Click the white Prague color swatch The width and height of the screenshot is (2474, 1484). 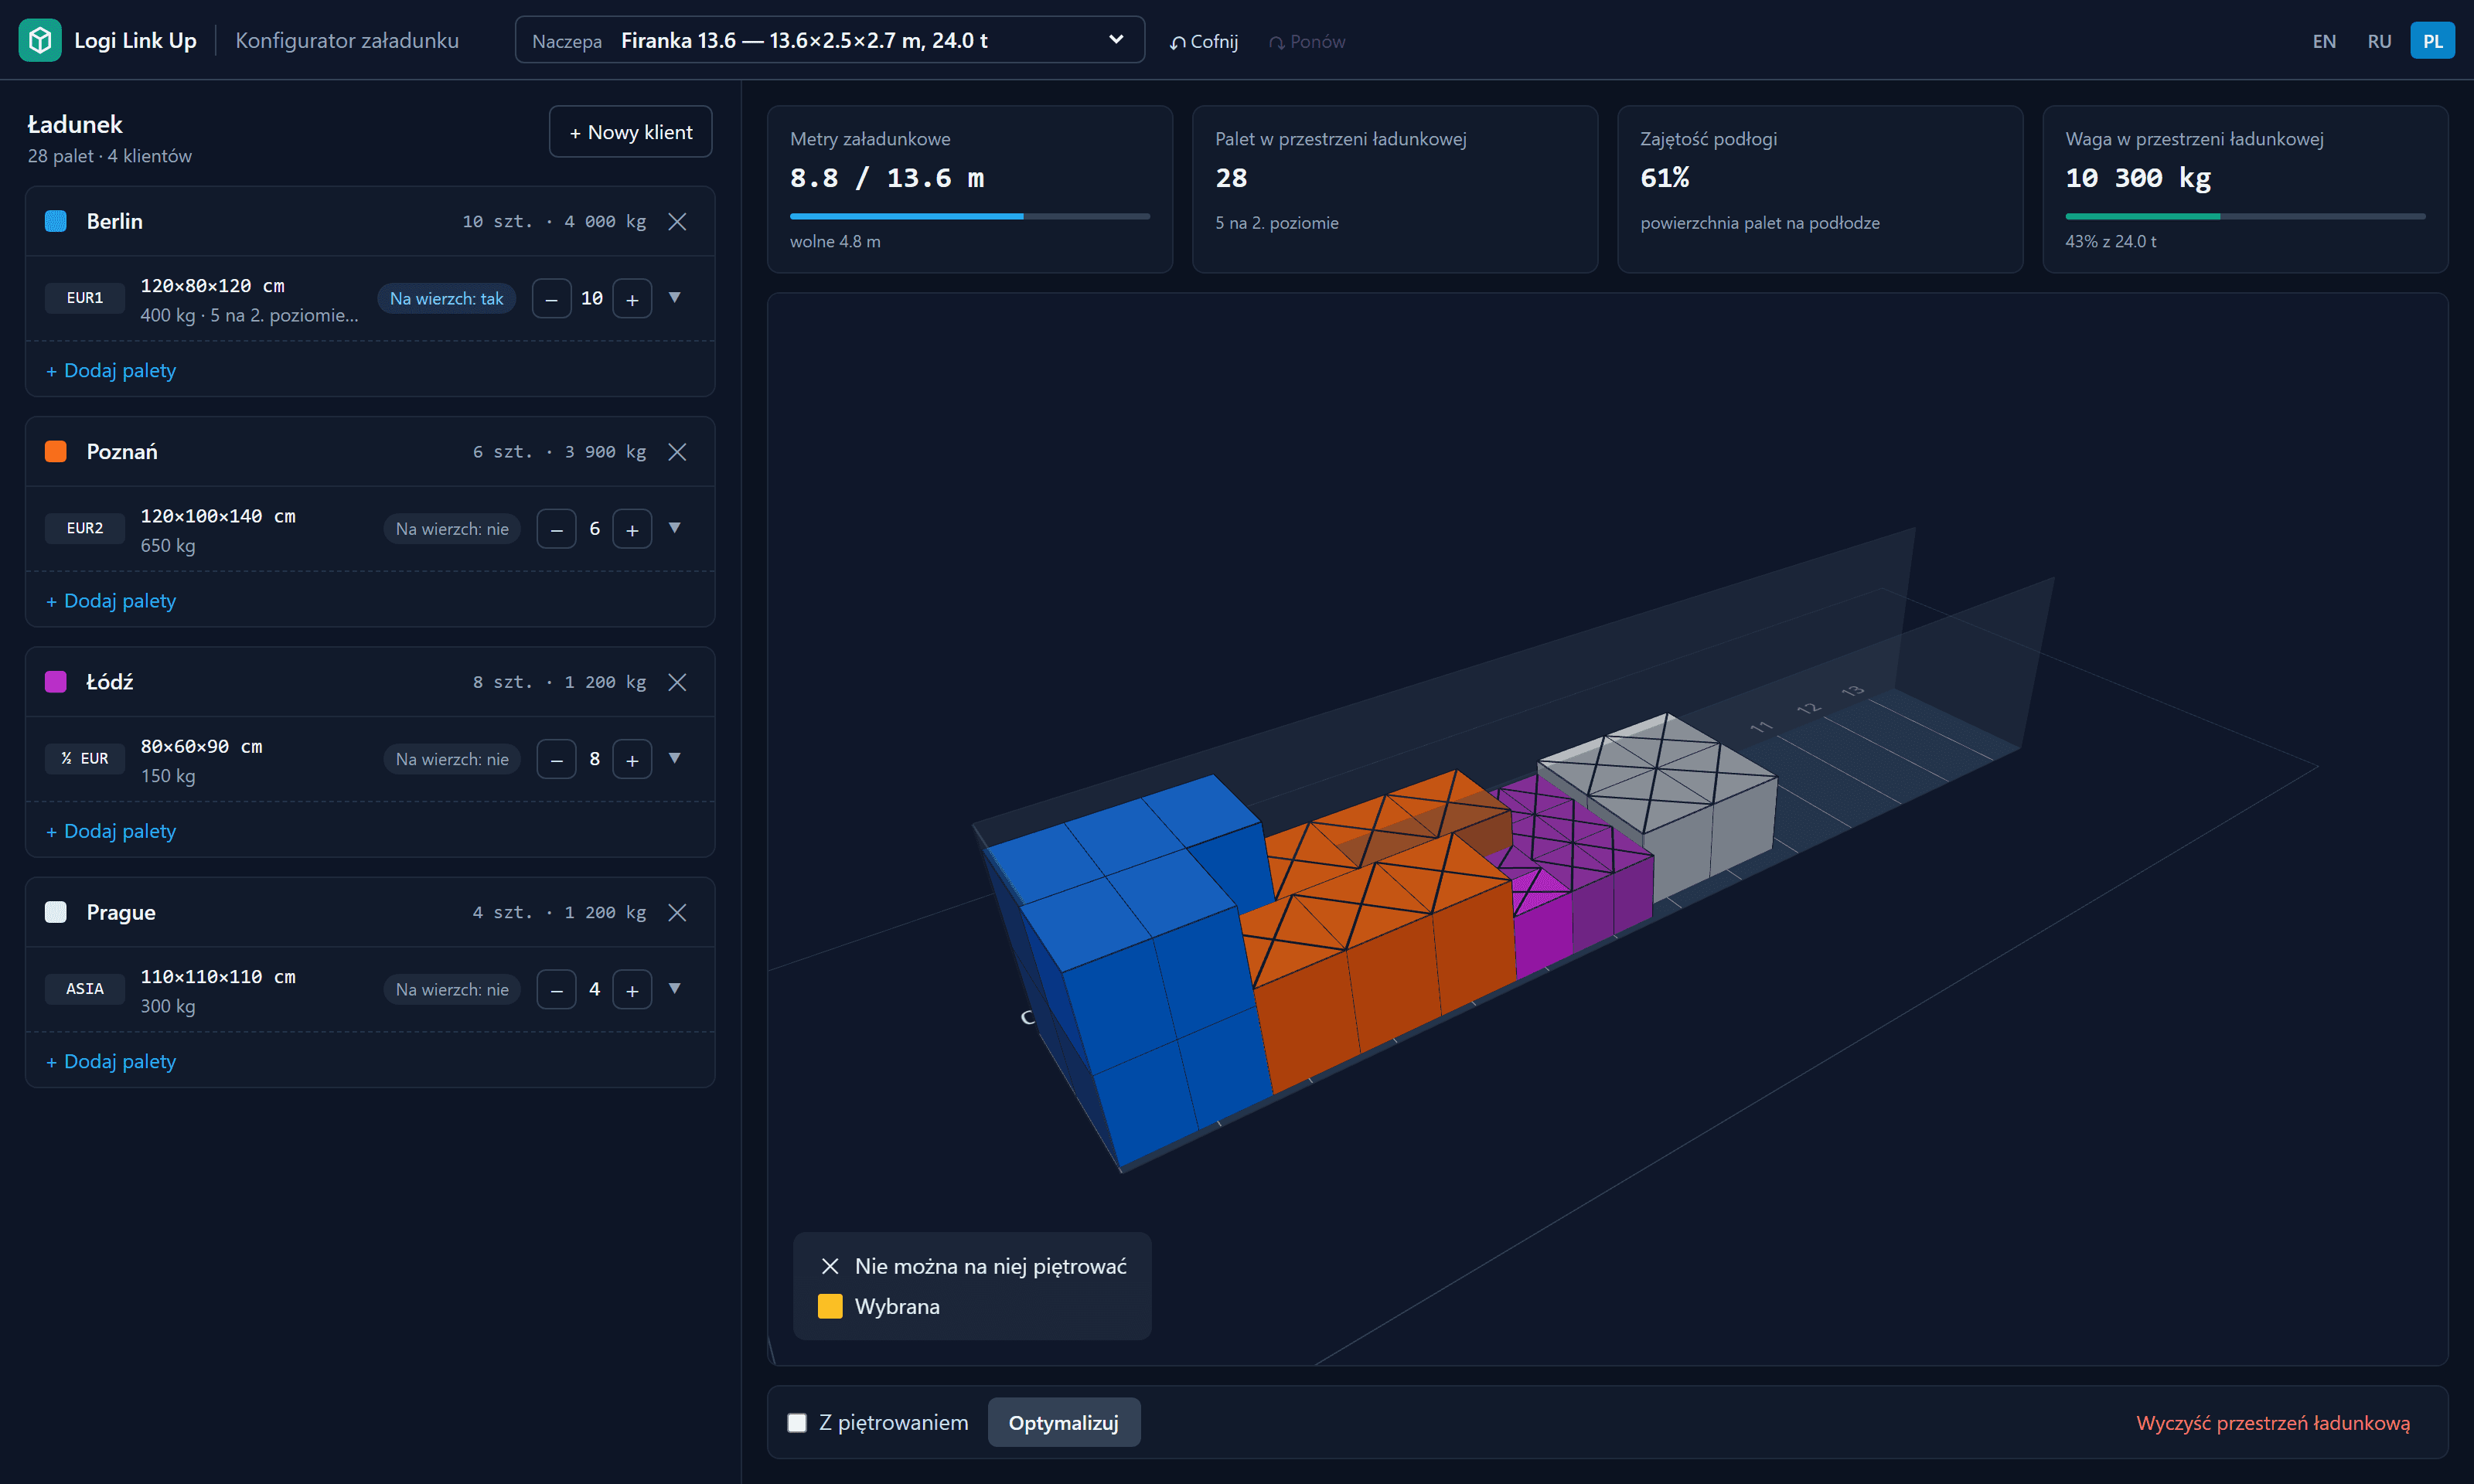pyautogui.click(x=56, y=913)
